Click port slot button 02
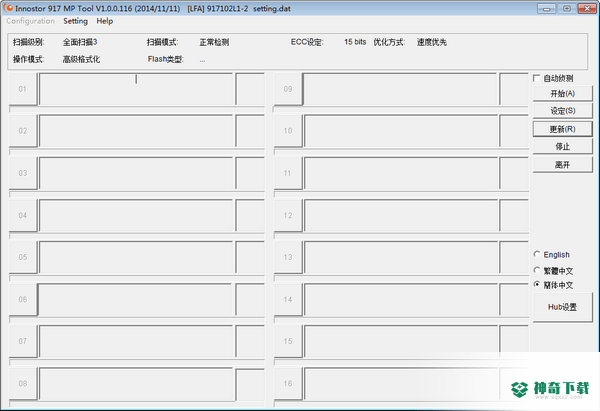The width and height of the screenshot is (600, 411). 23,130
